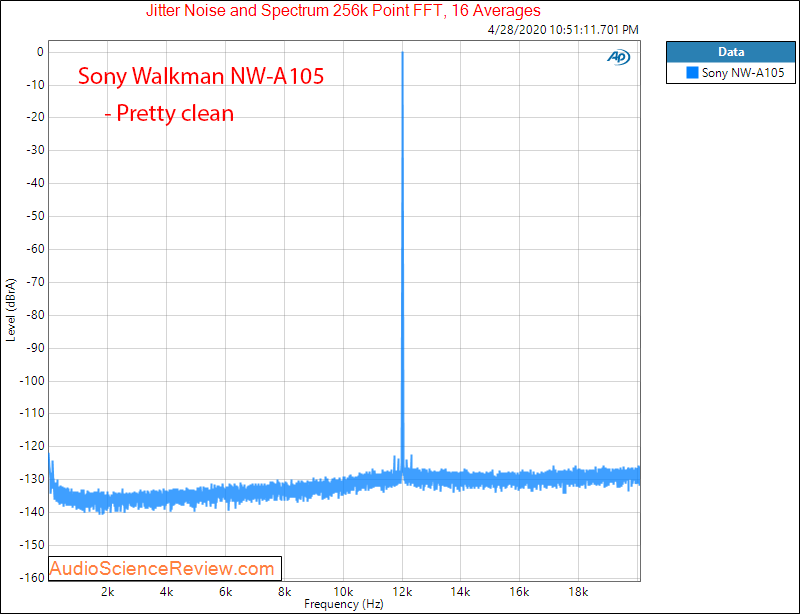Image resolution: width=800 pixels, height=614 pixels.
Task: Click the -60 level tick label
Action: [x=35, y=249]
